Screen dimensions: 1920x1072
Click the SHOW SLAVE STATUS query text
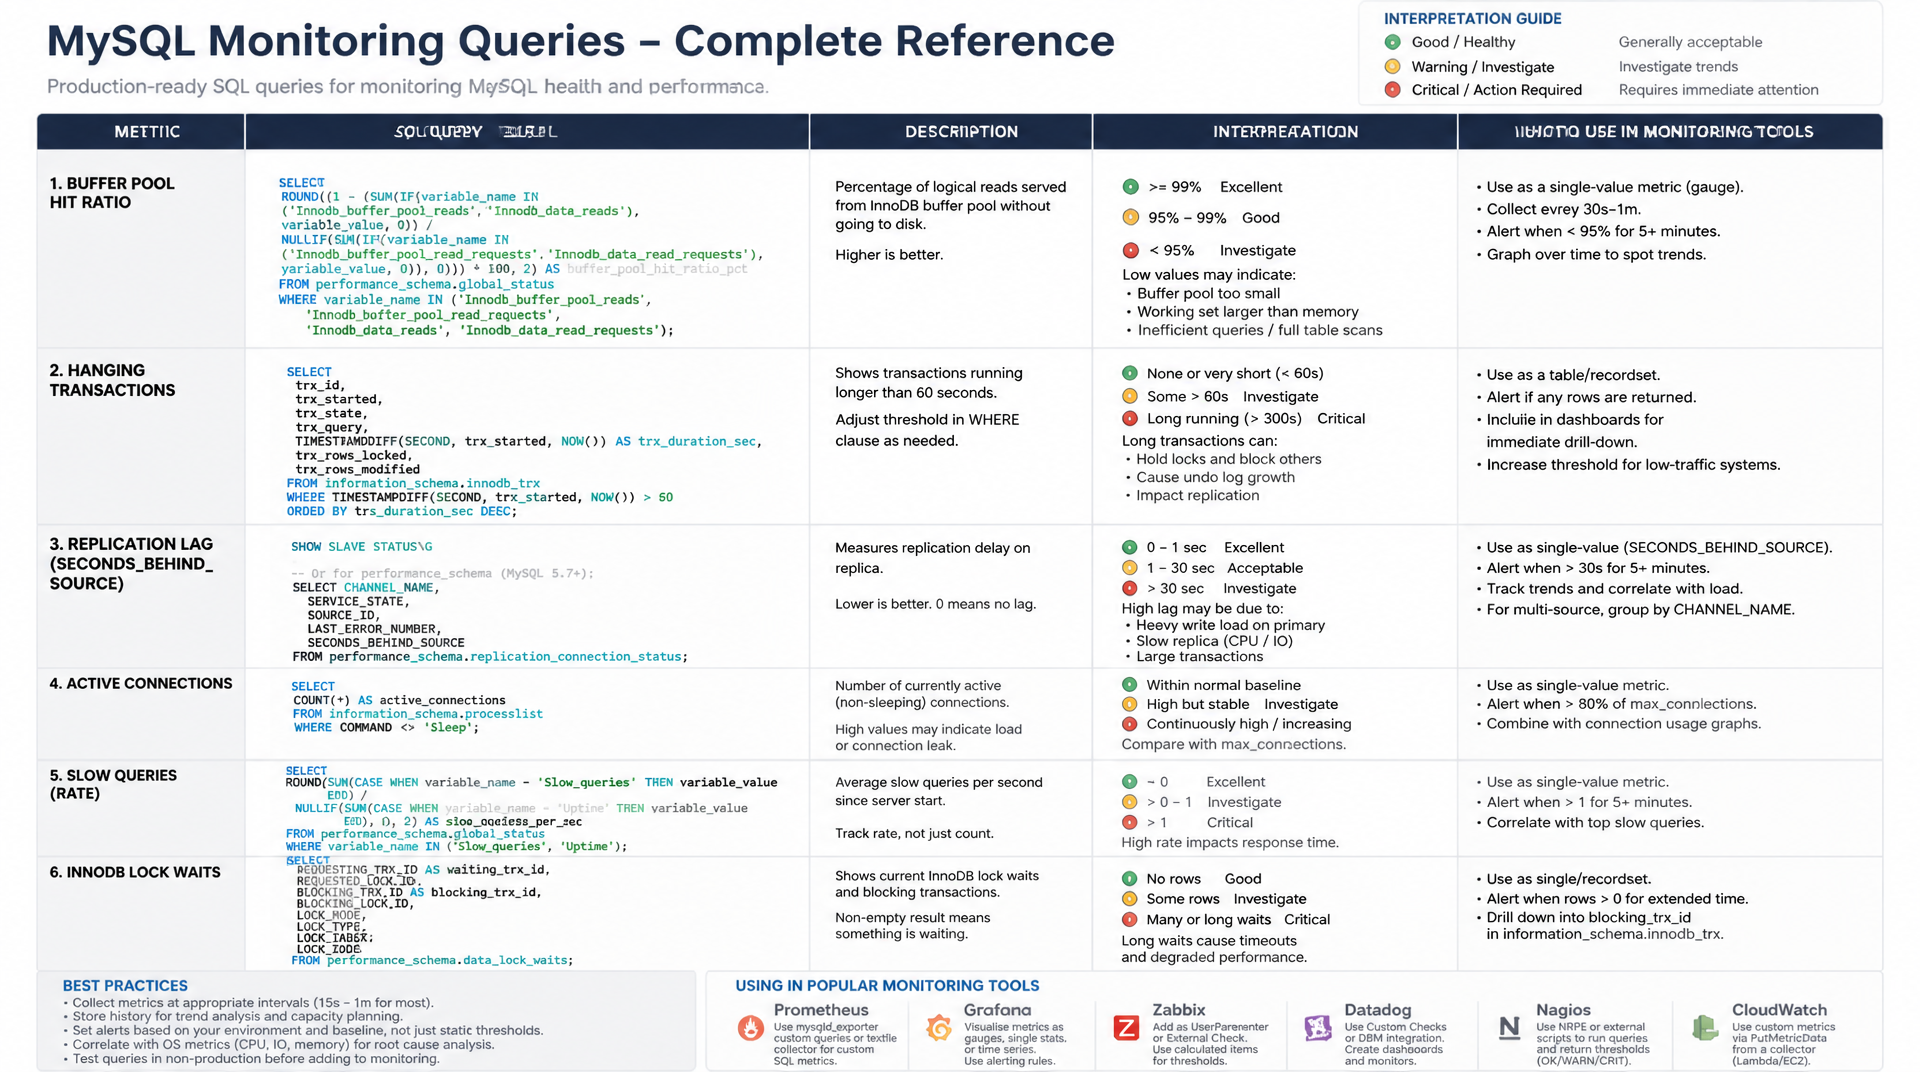(x=361, y=547)
